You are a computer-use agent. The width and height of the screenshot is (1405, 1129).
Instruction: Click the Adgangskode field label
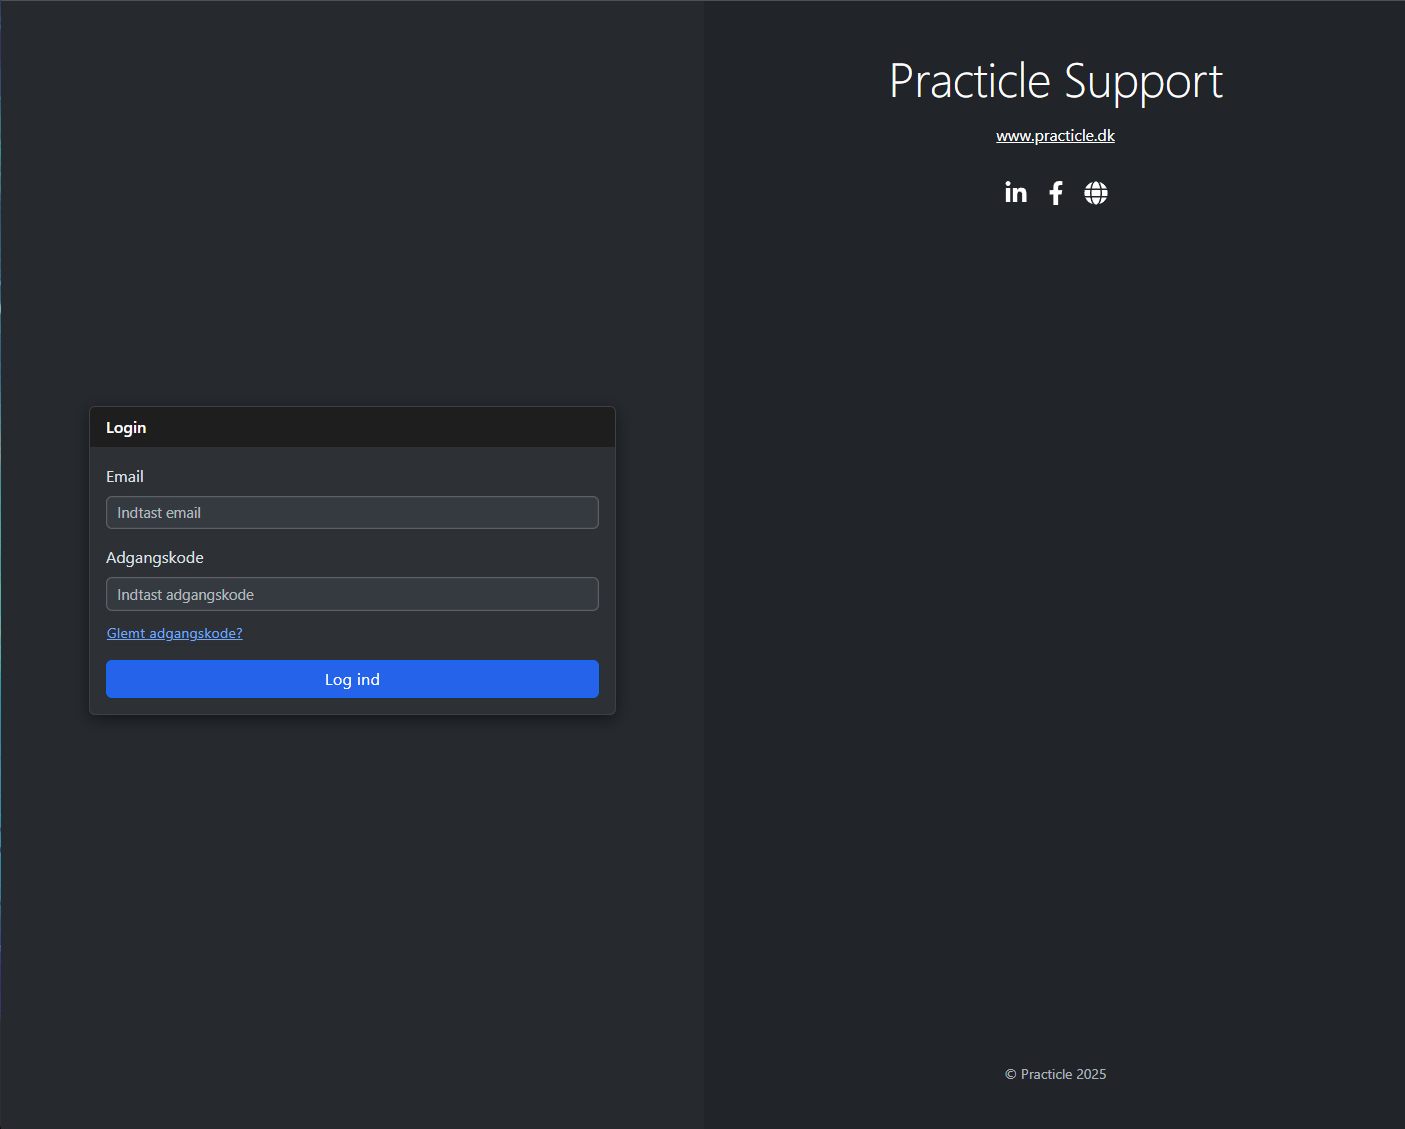[155, 558]
